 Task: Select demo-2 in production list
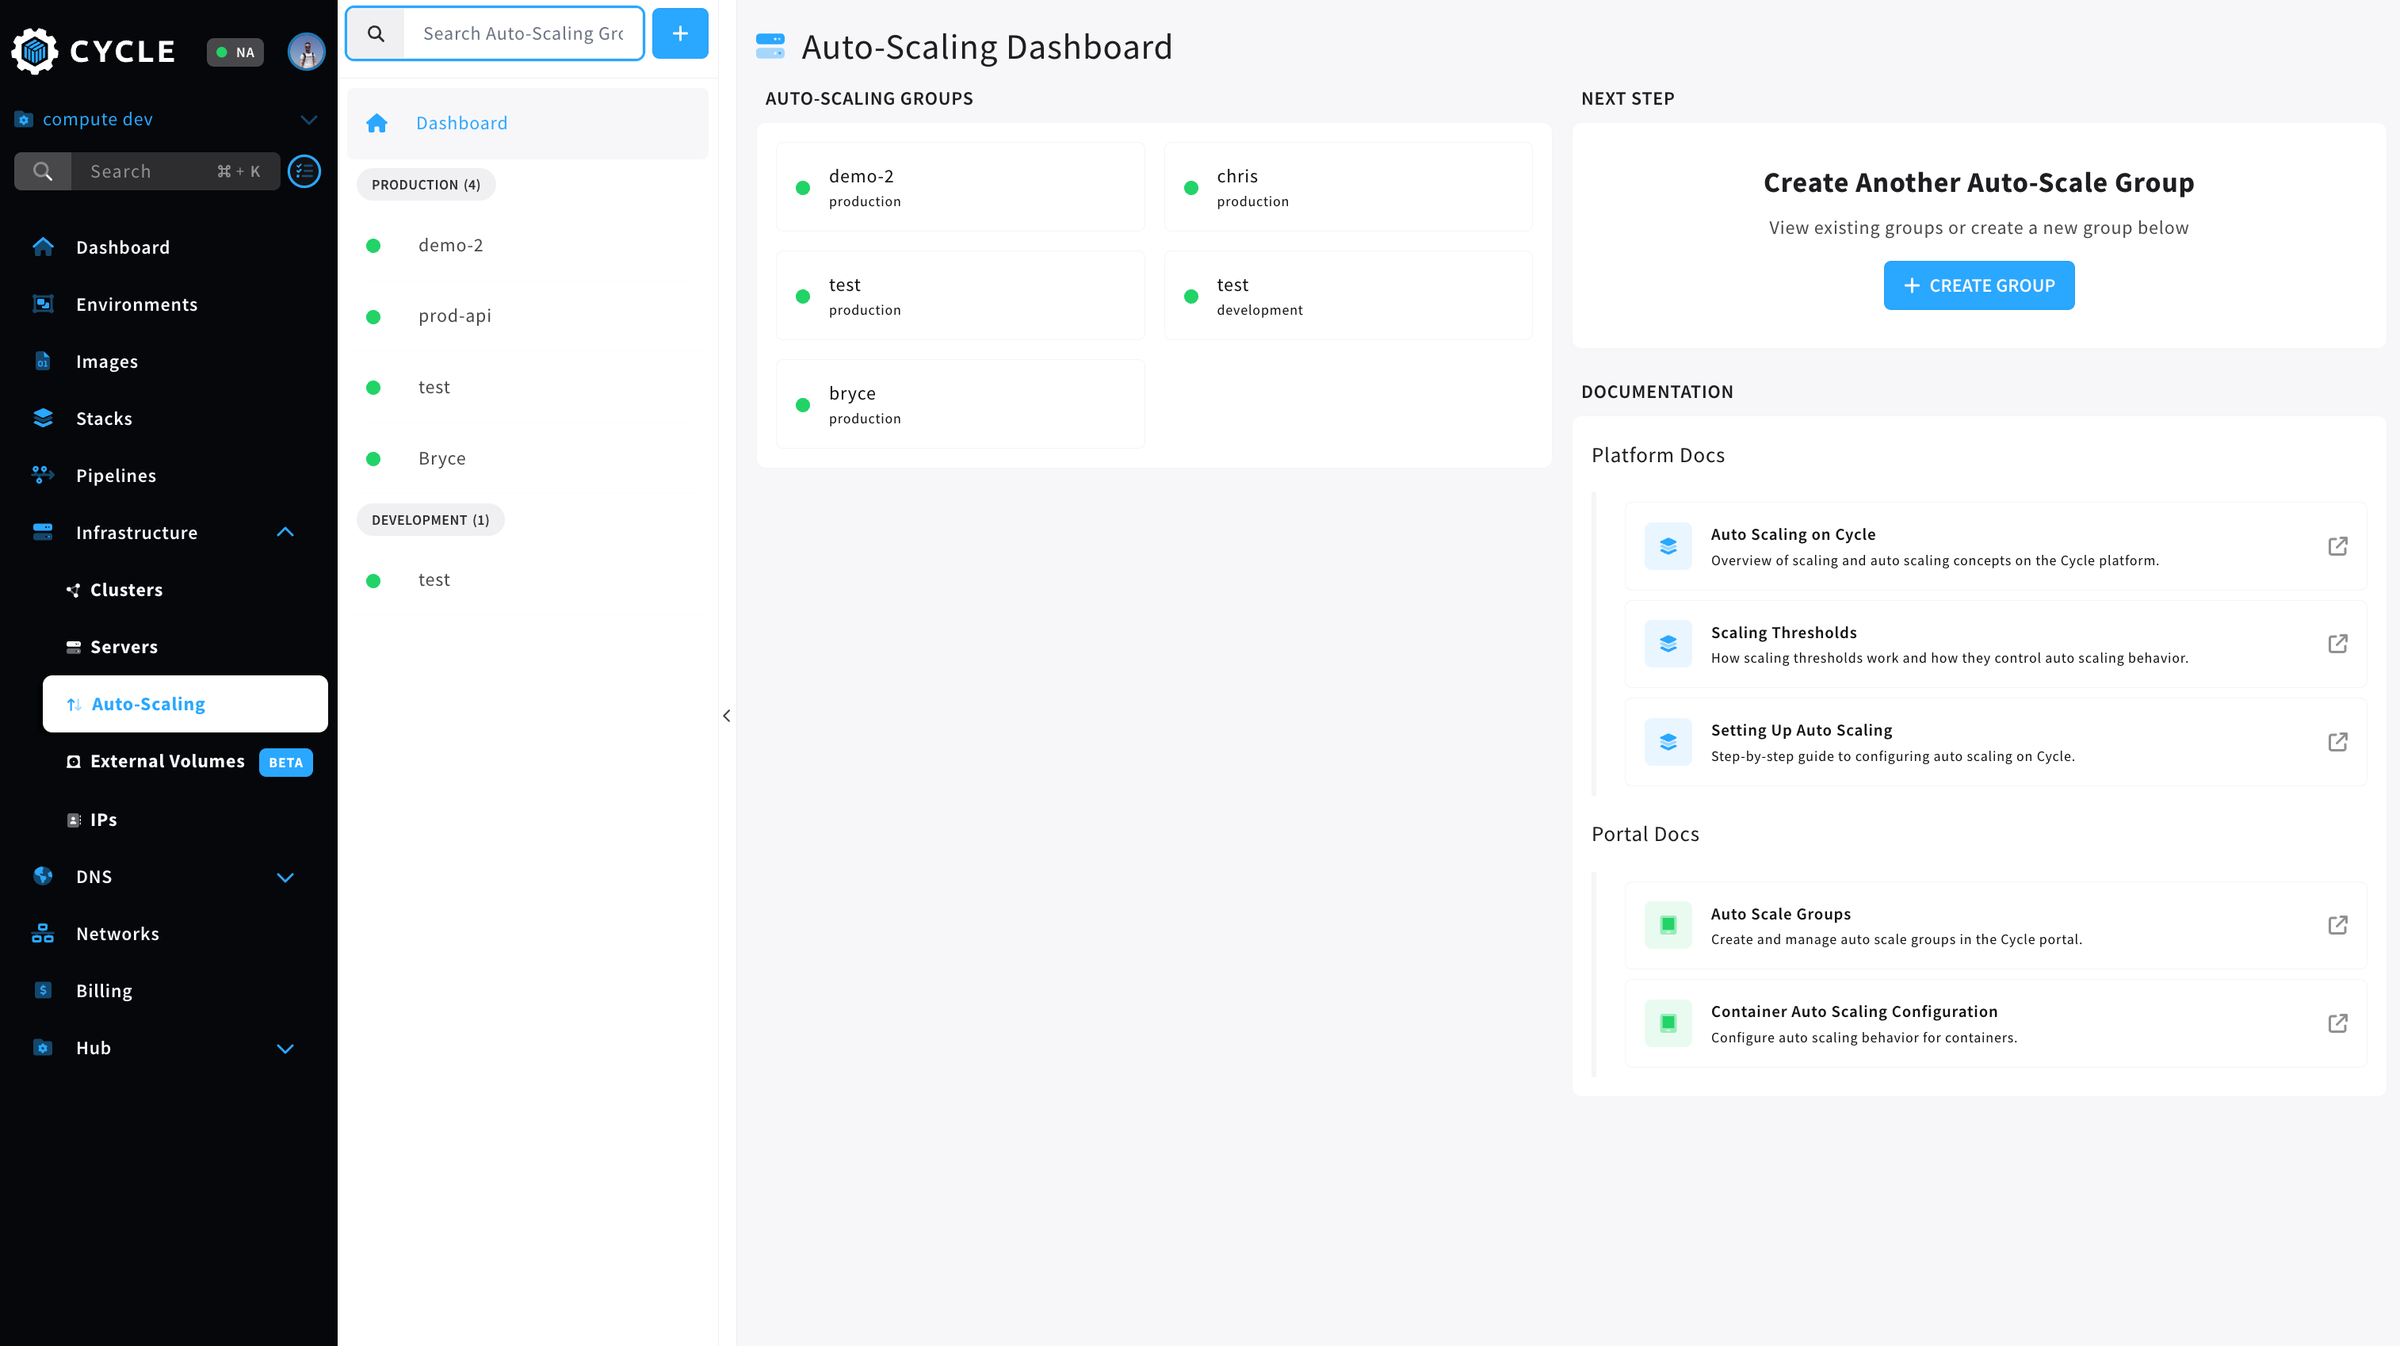[x=527, y=245]
